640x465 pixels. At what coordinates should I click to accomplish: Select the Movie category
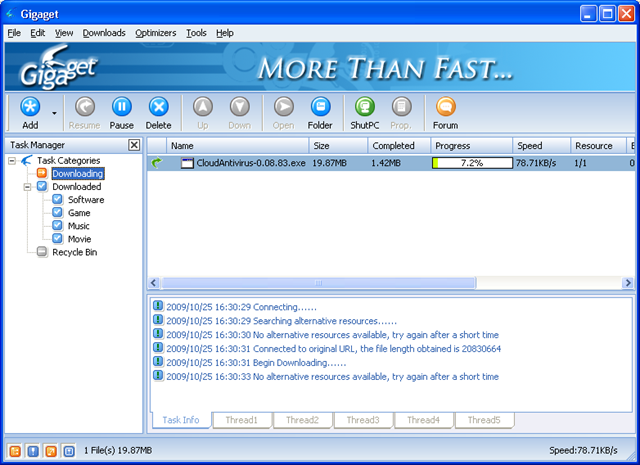pos(80,239)
